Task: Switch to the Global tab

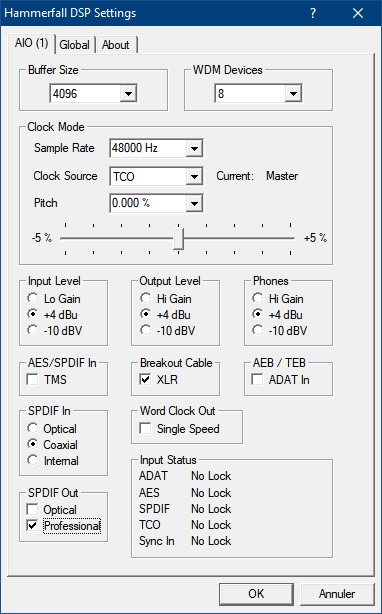Action: click(x=74, y=45)
